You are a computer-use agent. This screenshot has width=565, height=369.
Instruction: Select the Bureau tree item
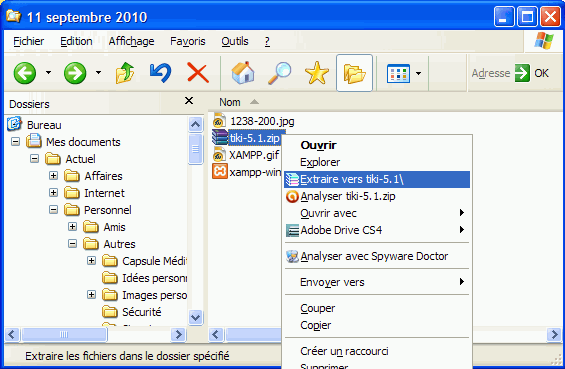click(44, 125)
